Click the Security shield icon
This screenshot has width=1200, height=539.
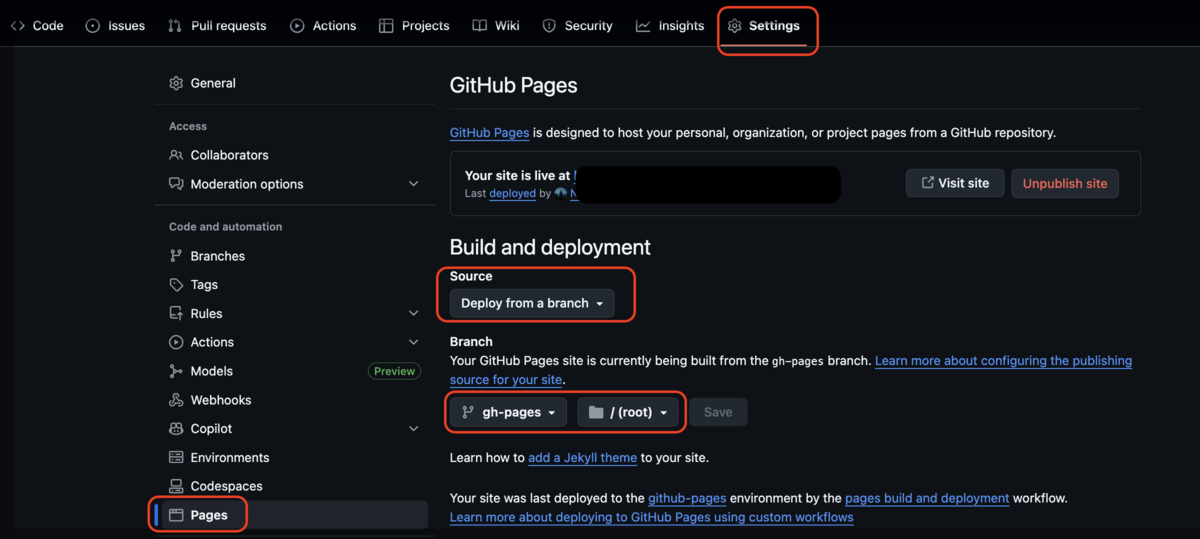(549, 26)
